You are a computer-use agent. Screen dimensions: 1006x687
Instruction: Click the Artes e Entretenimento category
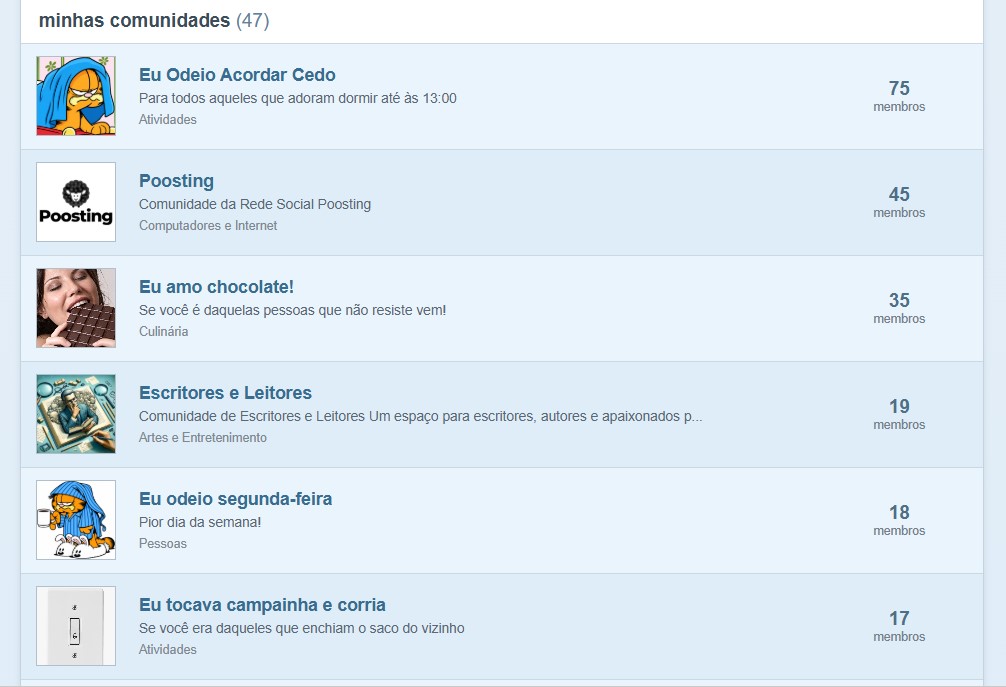[203, 437]
